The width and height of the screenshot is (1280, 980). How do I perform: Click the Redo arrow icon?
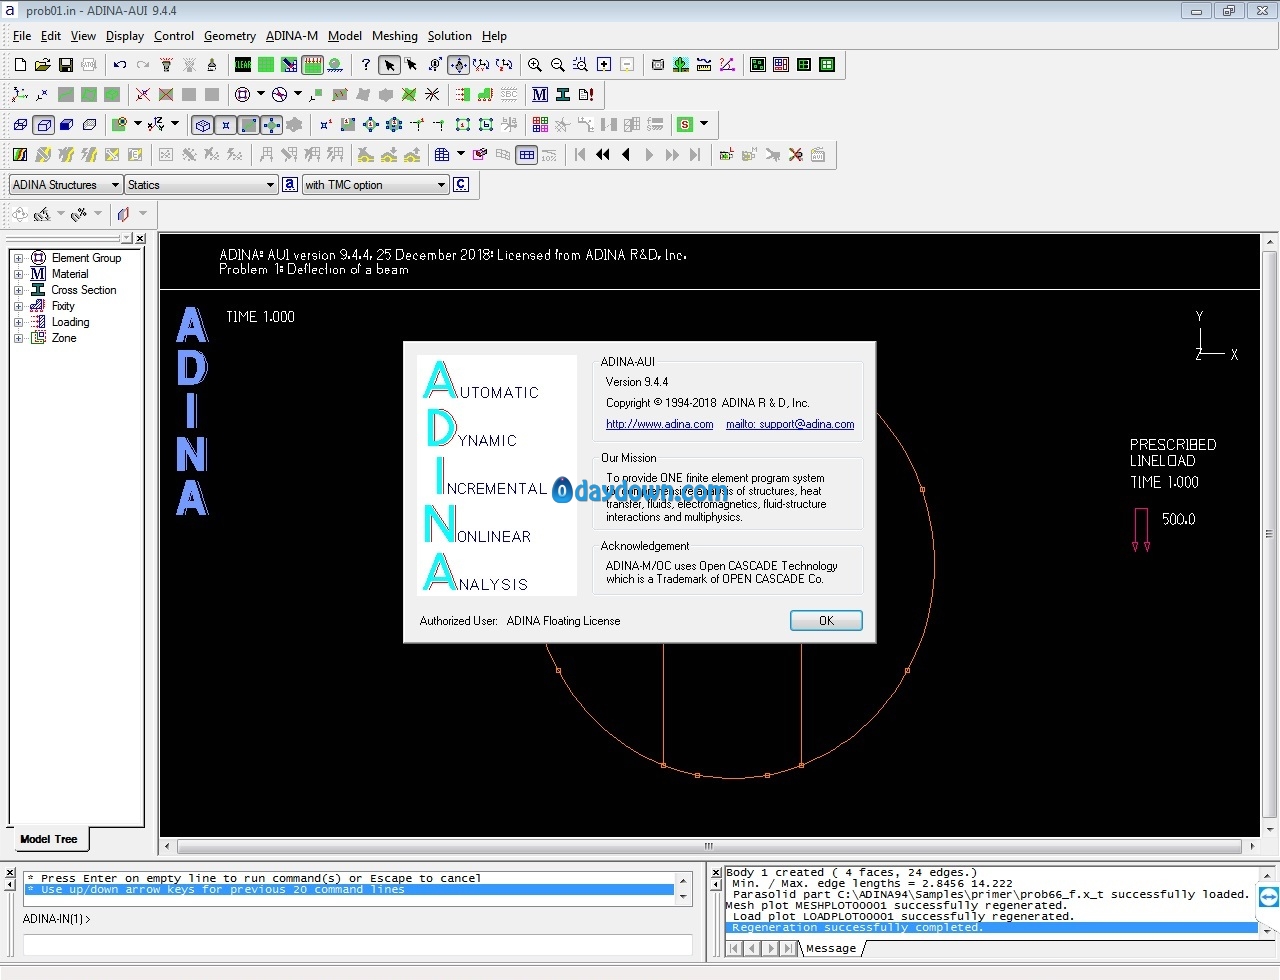(143, 65)
